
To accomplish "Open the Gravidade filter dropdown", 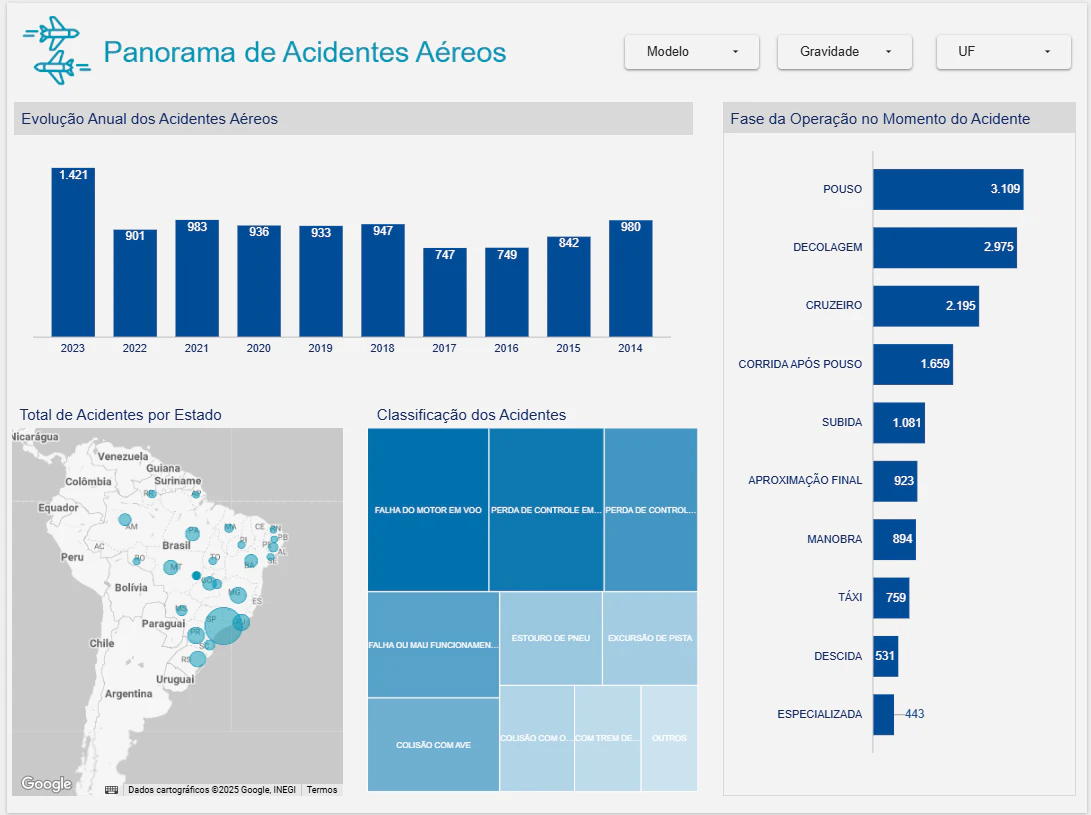I will (x=845, y=52).
